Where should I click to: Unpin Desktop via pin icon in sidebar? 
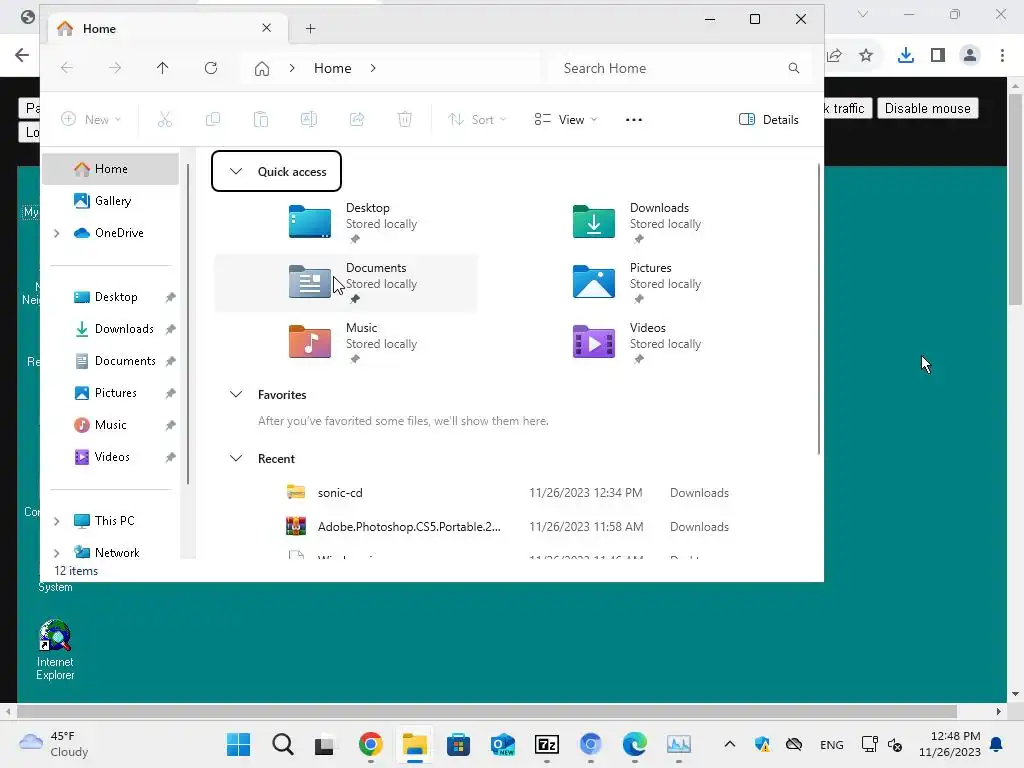tap(170, 297)
